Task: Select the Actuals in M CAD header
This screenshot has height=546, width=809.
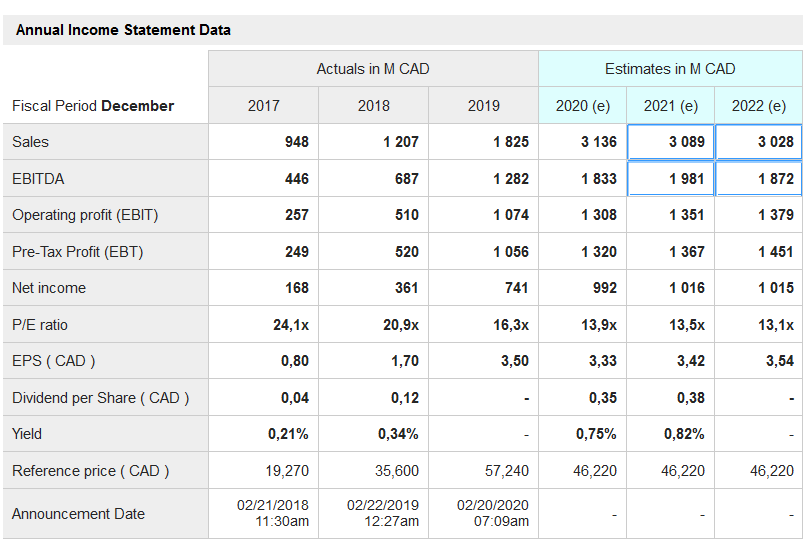Action: [x=373, y=69]
